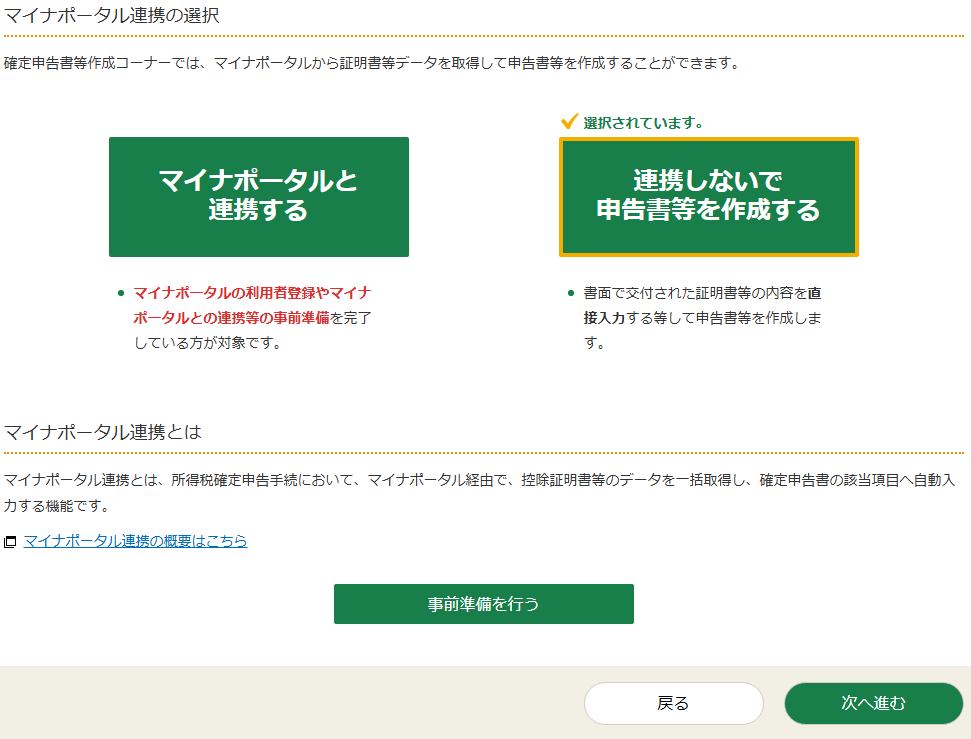Click the 確定申告書等作成コーナー intro sentence
The width and height of the screenshot is (971, 739).
[370, 64]
